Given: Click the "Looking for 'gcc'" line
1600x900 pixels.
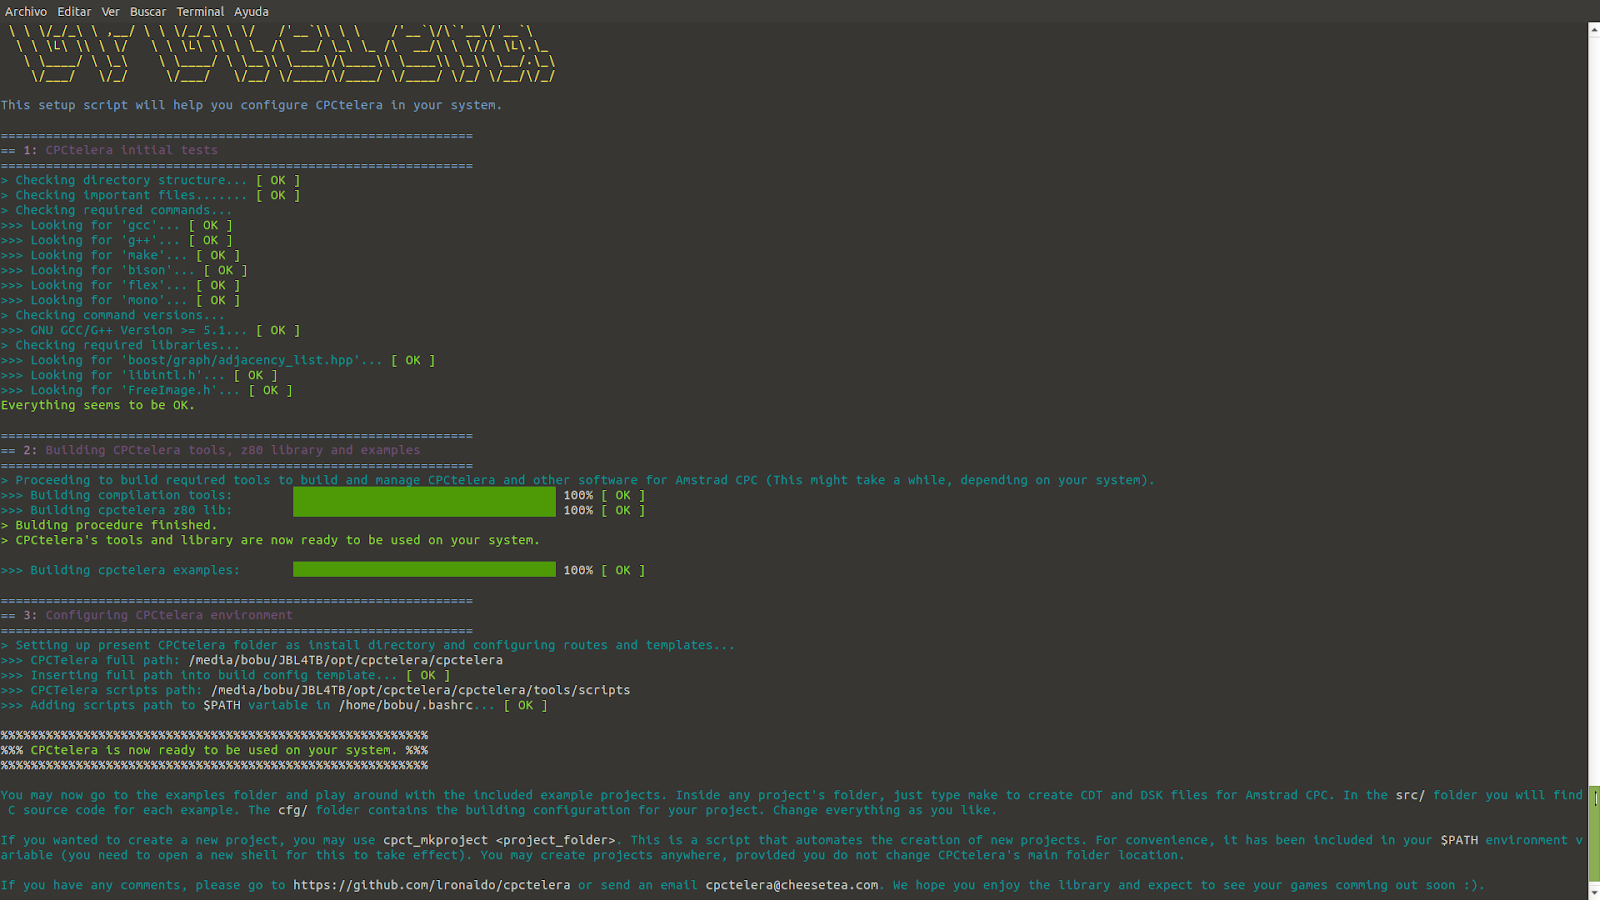Looking at the screenshot, I should pyautogui.click(x=117, y=225).
